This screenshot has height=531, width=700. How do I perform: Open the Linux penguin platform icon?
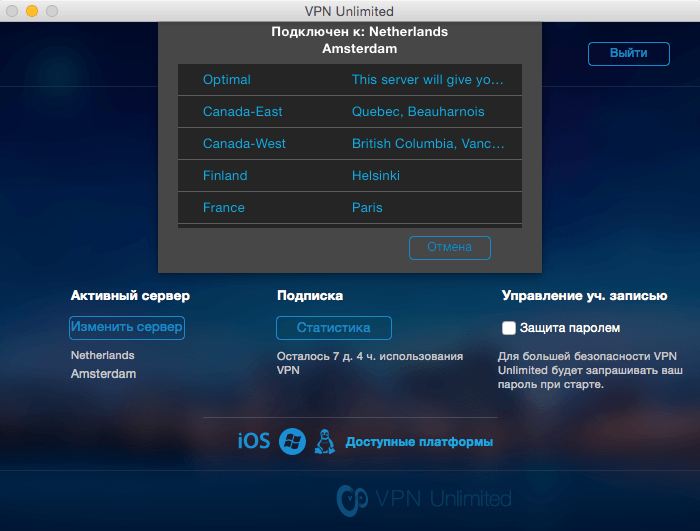[325, 441]
